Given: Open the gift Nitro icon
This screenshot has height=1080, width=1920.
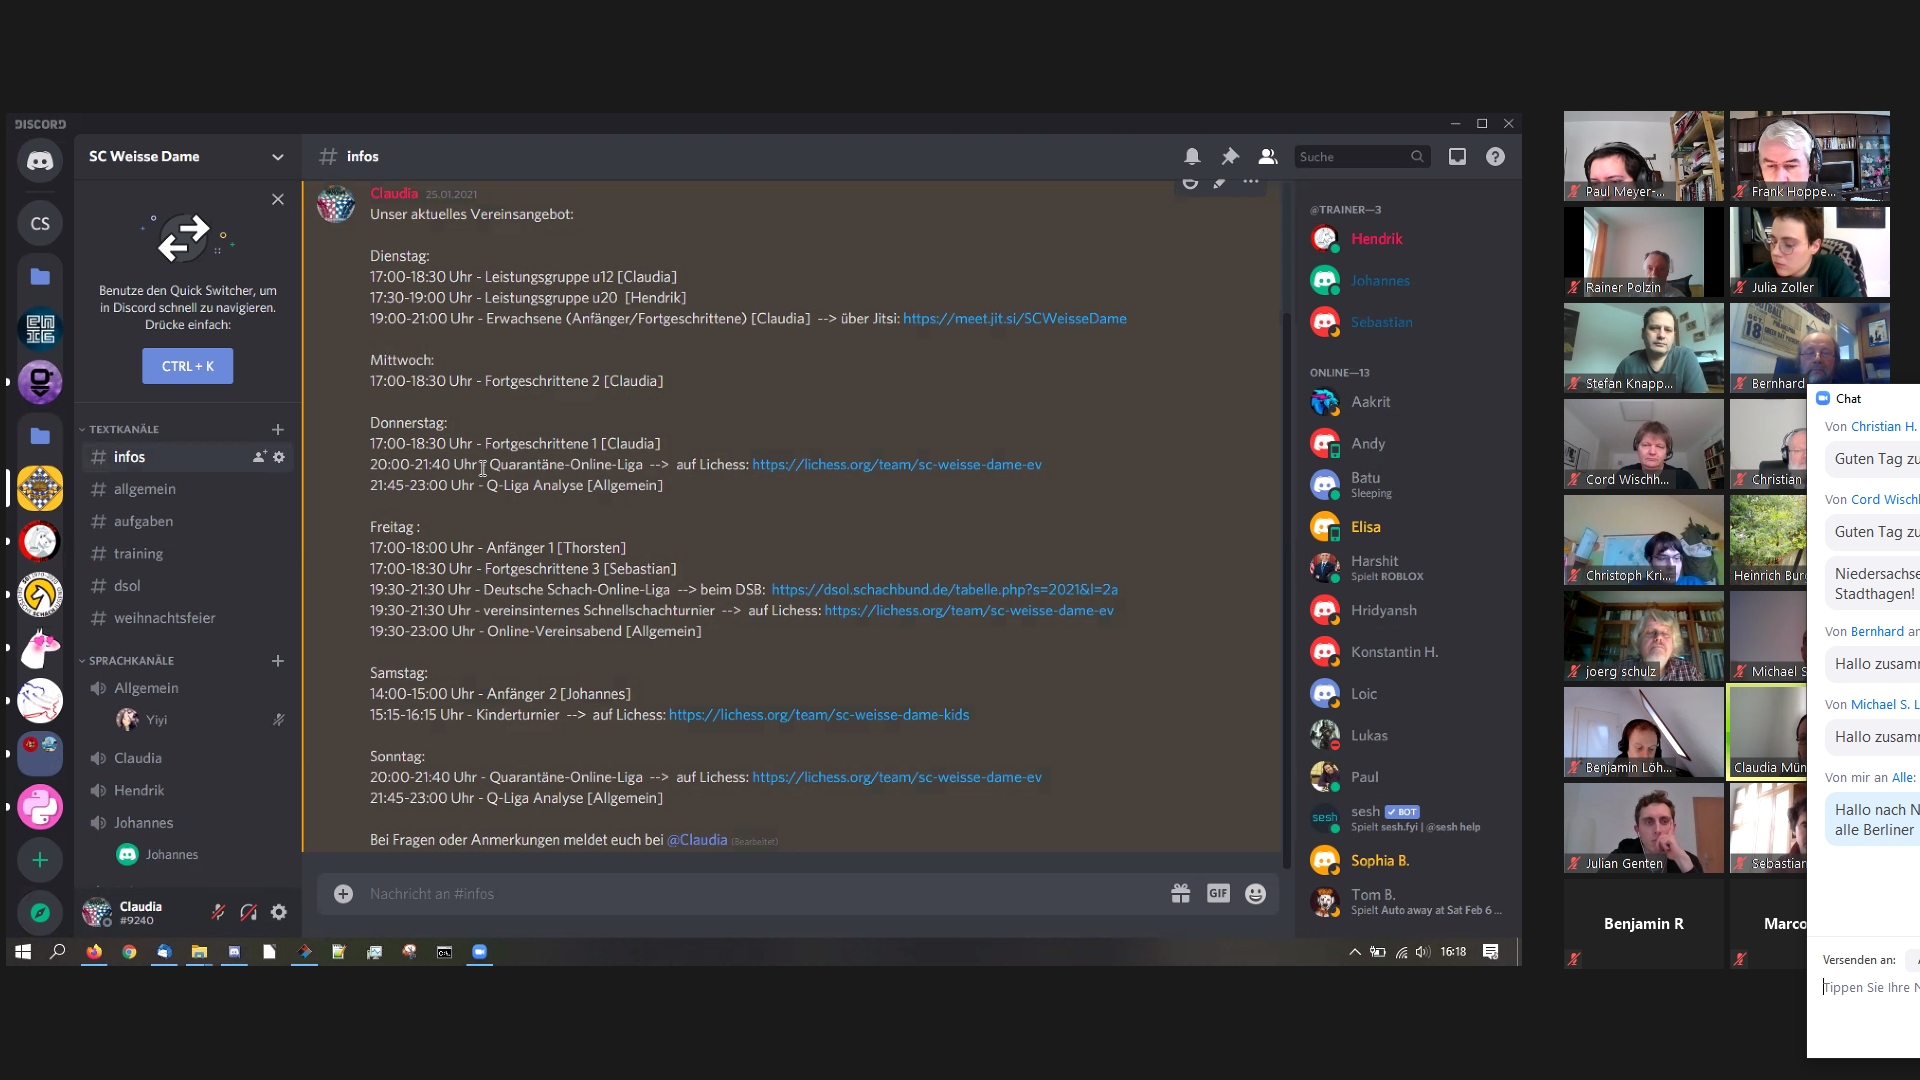Looking at the screenshot, I should [1181, 894].
